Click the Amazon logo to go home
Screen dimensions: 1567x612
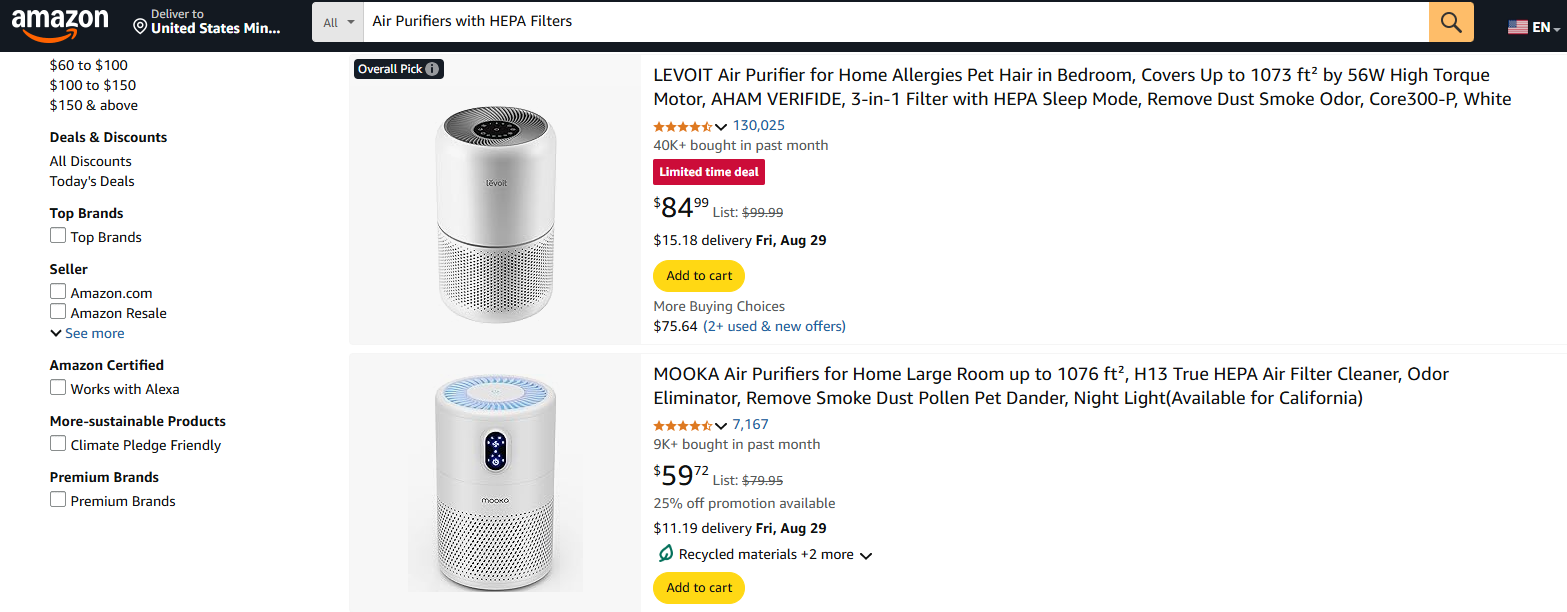62,25
